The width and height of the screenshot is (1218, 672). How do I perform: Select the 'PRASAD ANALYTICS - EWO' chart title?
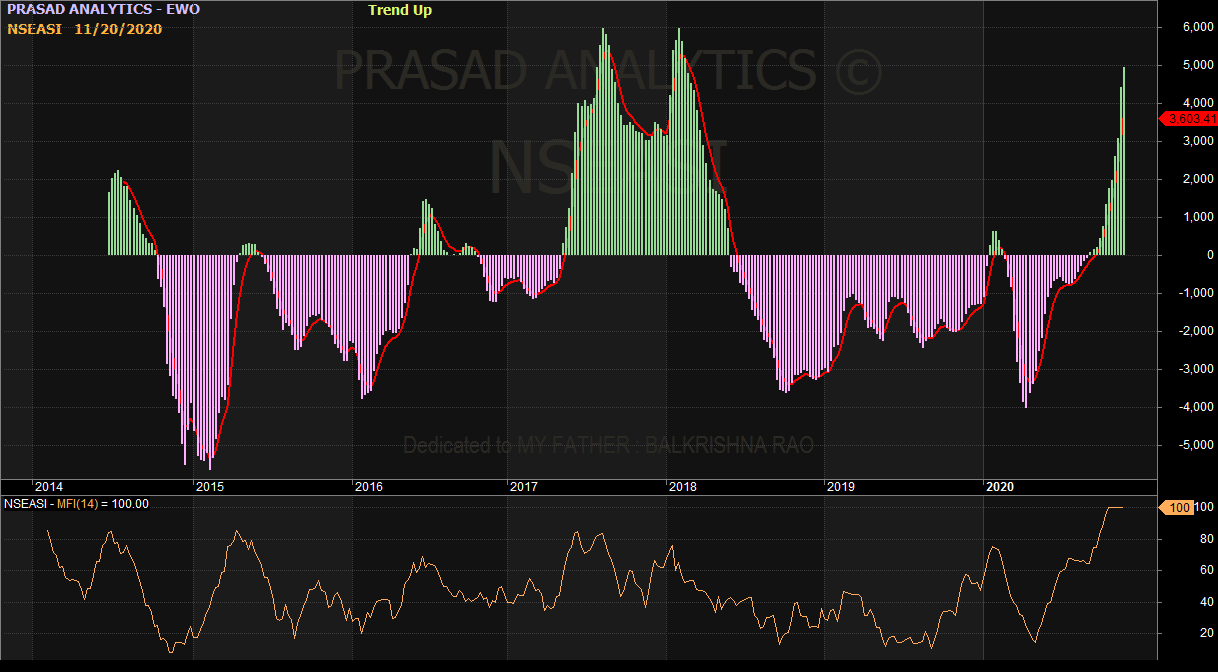click(x=103, y=10)
